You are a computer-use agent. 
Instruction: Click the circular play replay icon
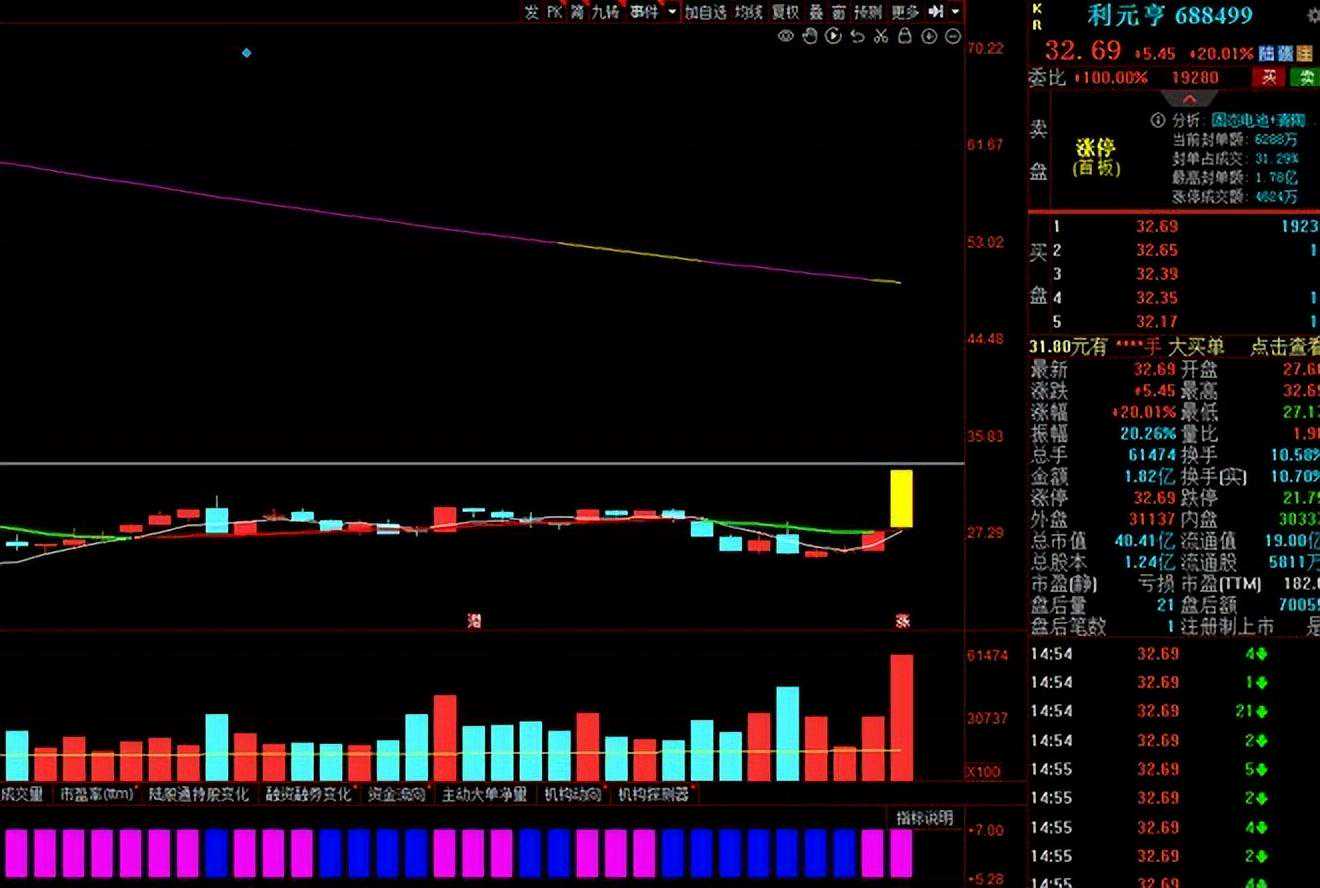pyautogui.click(x=833, y=37)
